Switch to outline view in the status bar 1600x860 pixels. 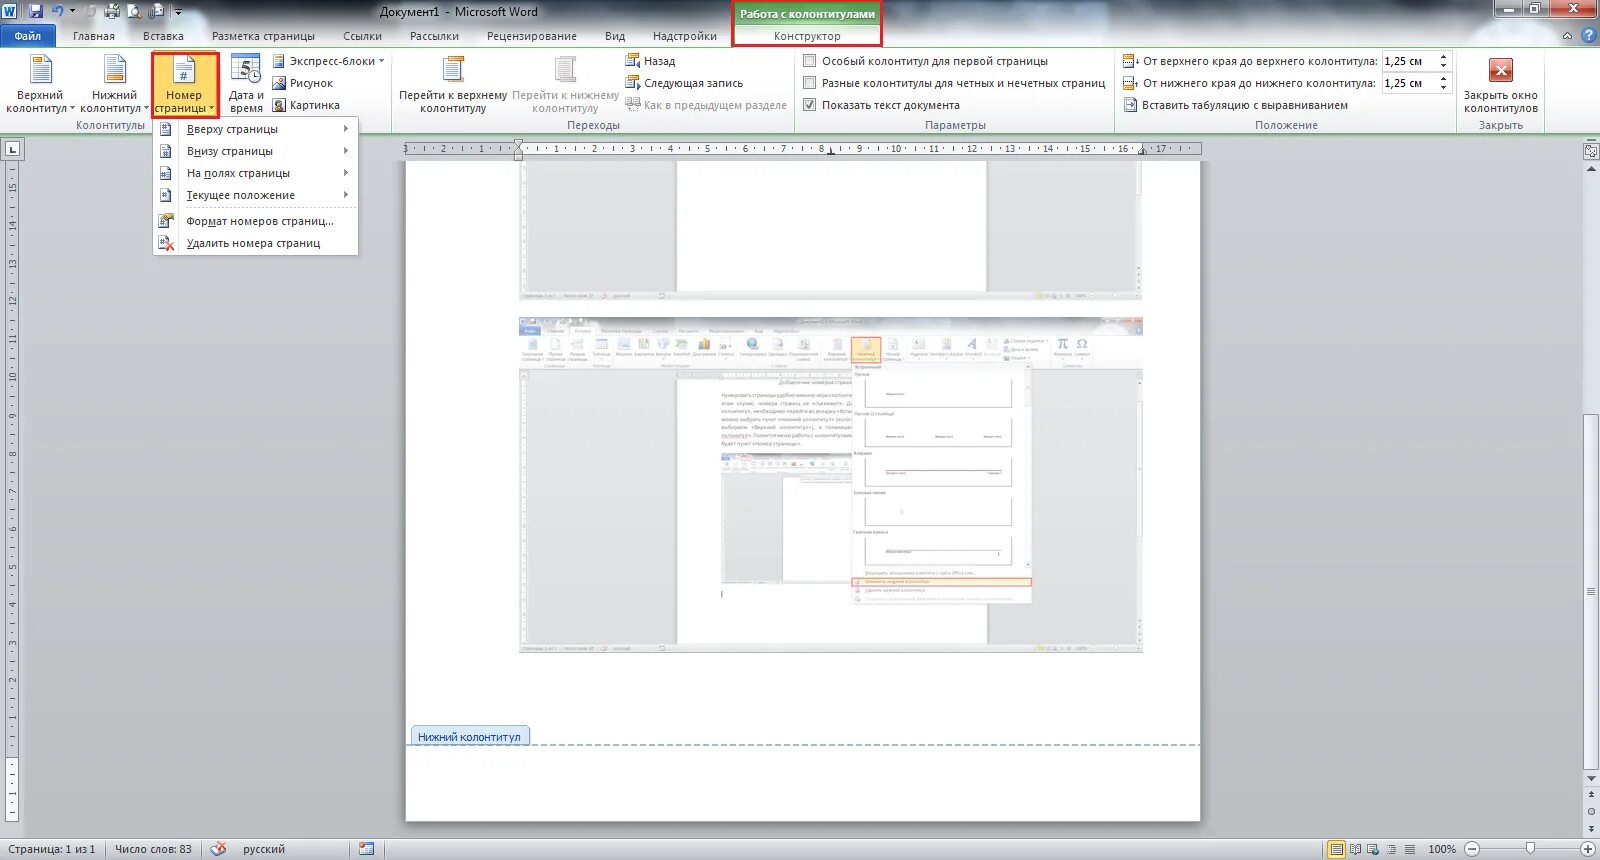(1391, 849)
